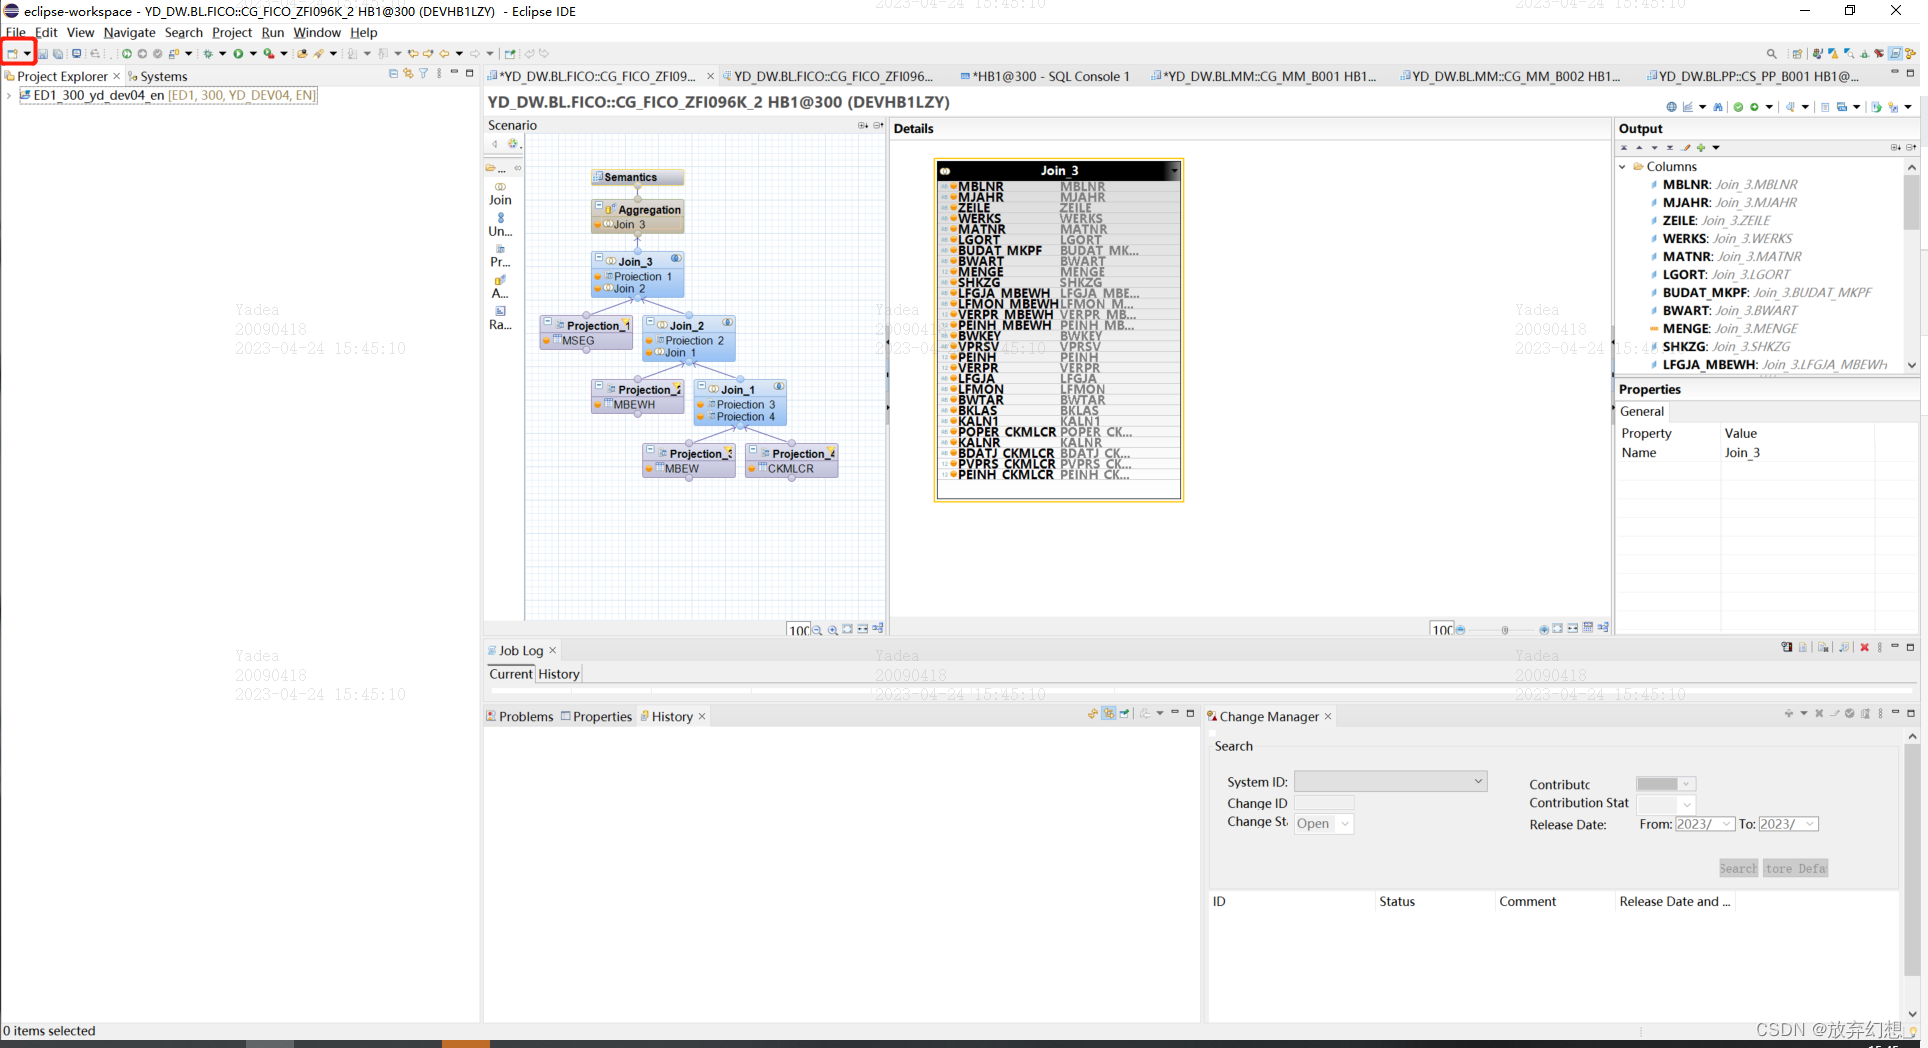The height and width of the screenshot is (1048, 1928).
Task: Switch to the HB1@300 SQL Console 1 tab
Action: [x=1044, y=76]
